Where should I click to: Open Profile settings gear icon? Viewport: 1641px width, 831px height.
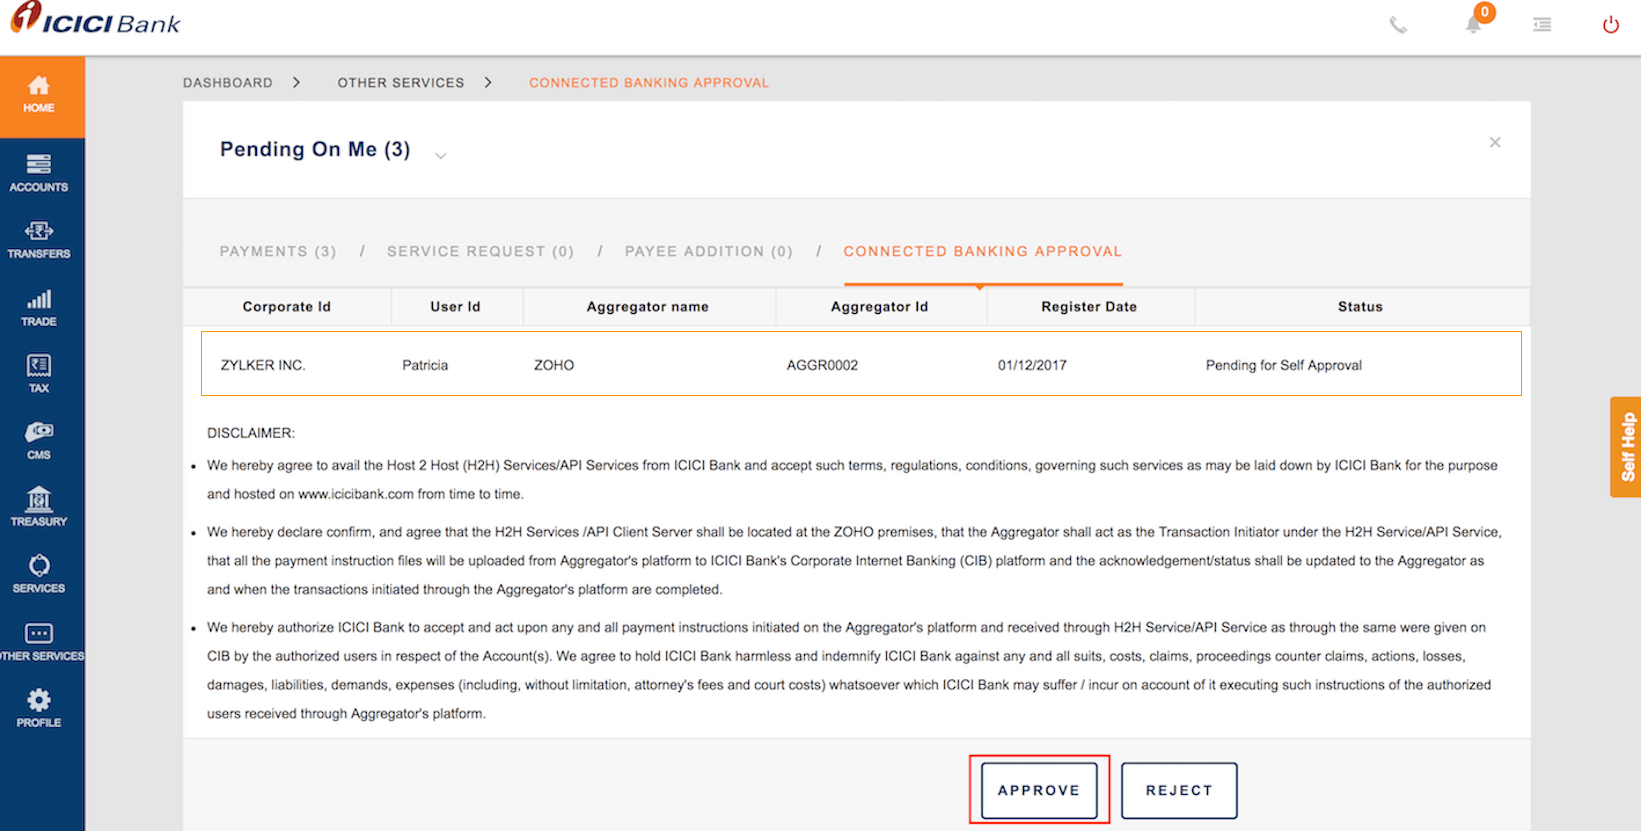point(39,707)
